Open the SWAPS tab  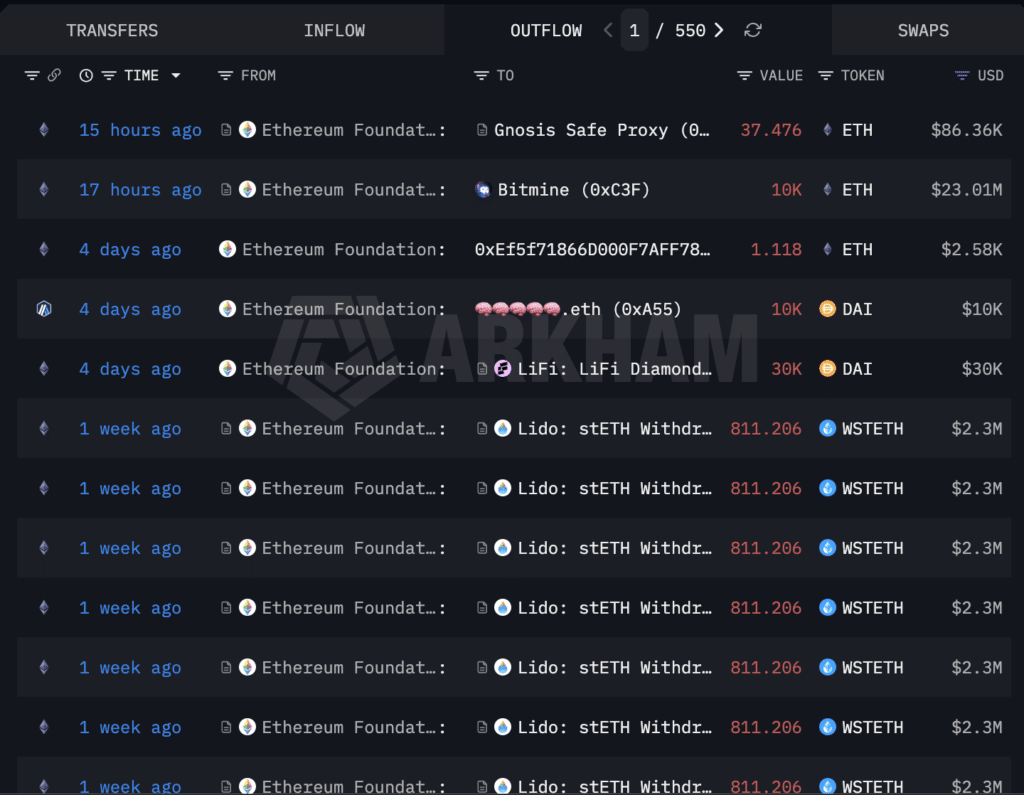pyautogui.click(x=923, y=31)
